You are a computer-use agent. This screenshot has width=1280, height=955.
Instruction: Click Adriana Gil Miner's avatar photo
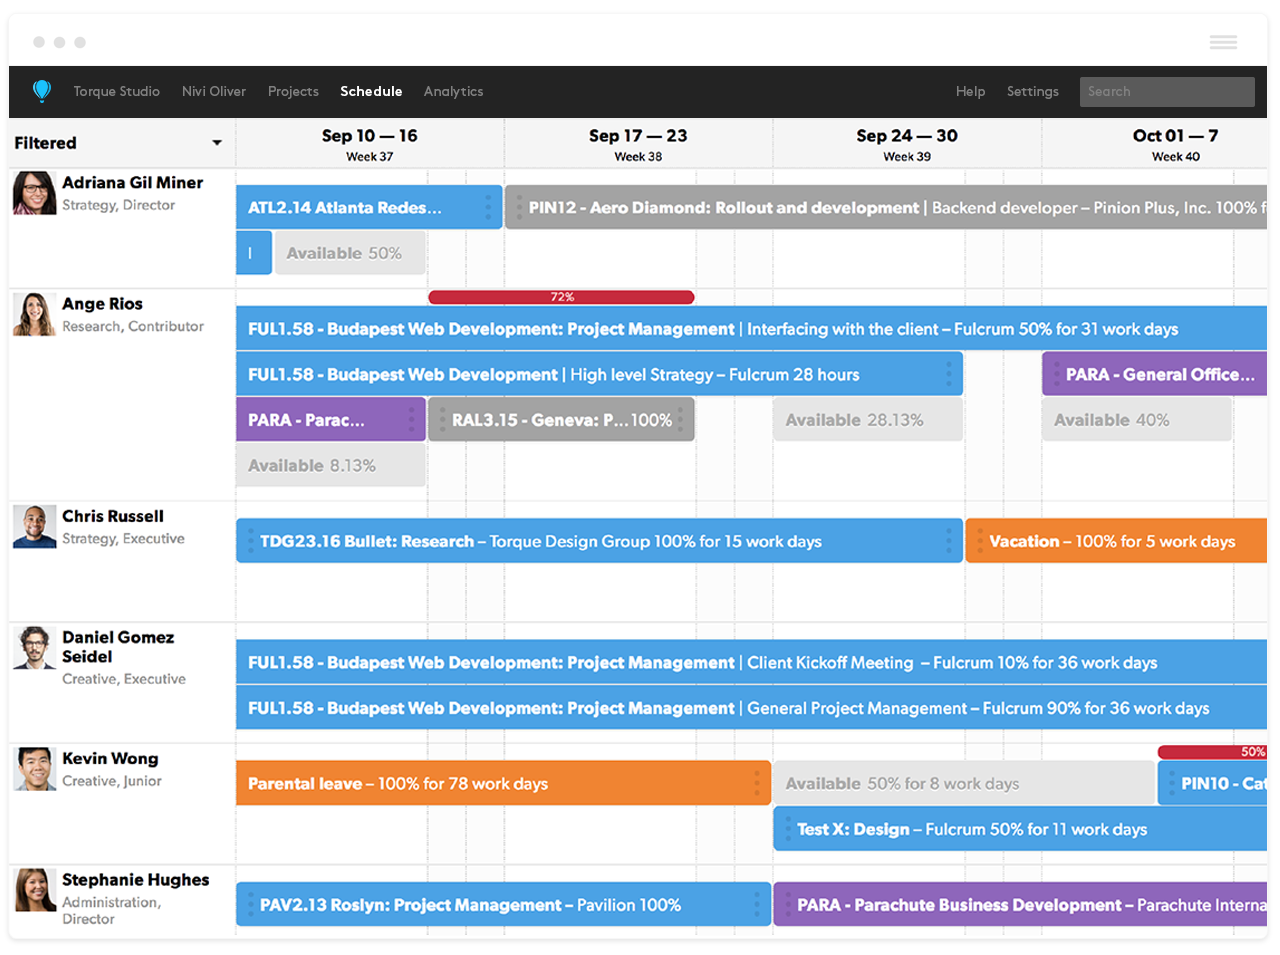click(34, 193)
